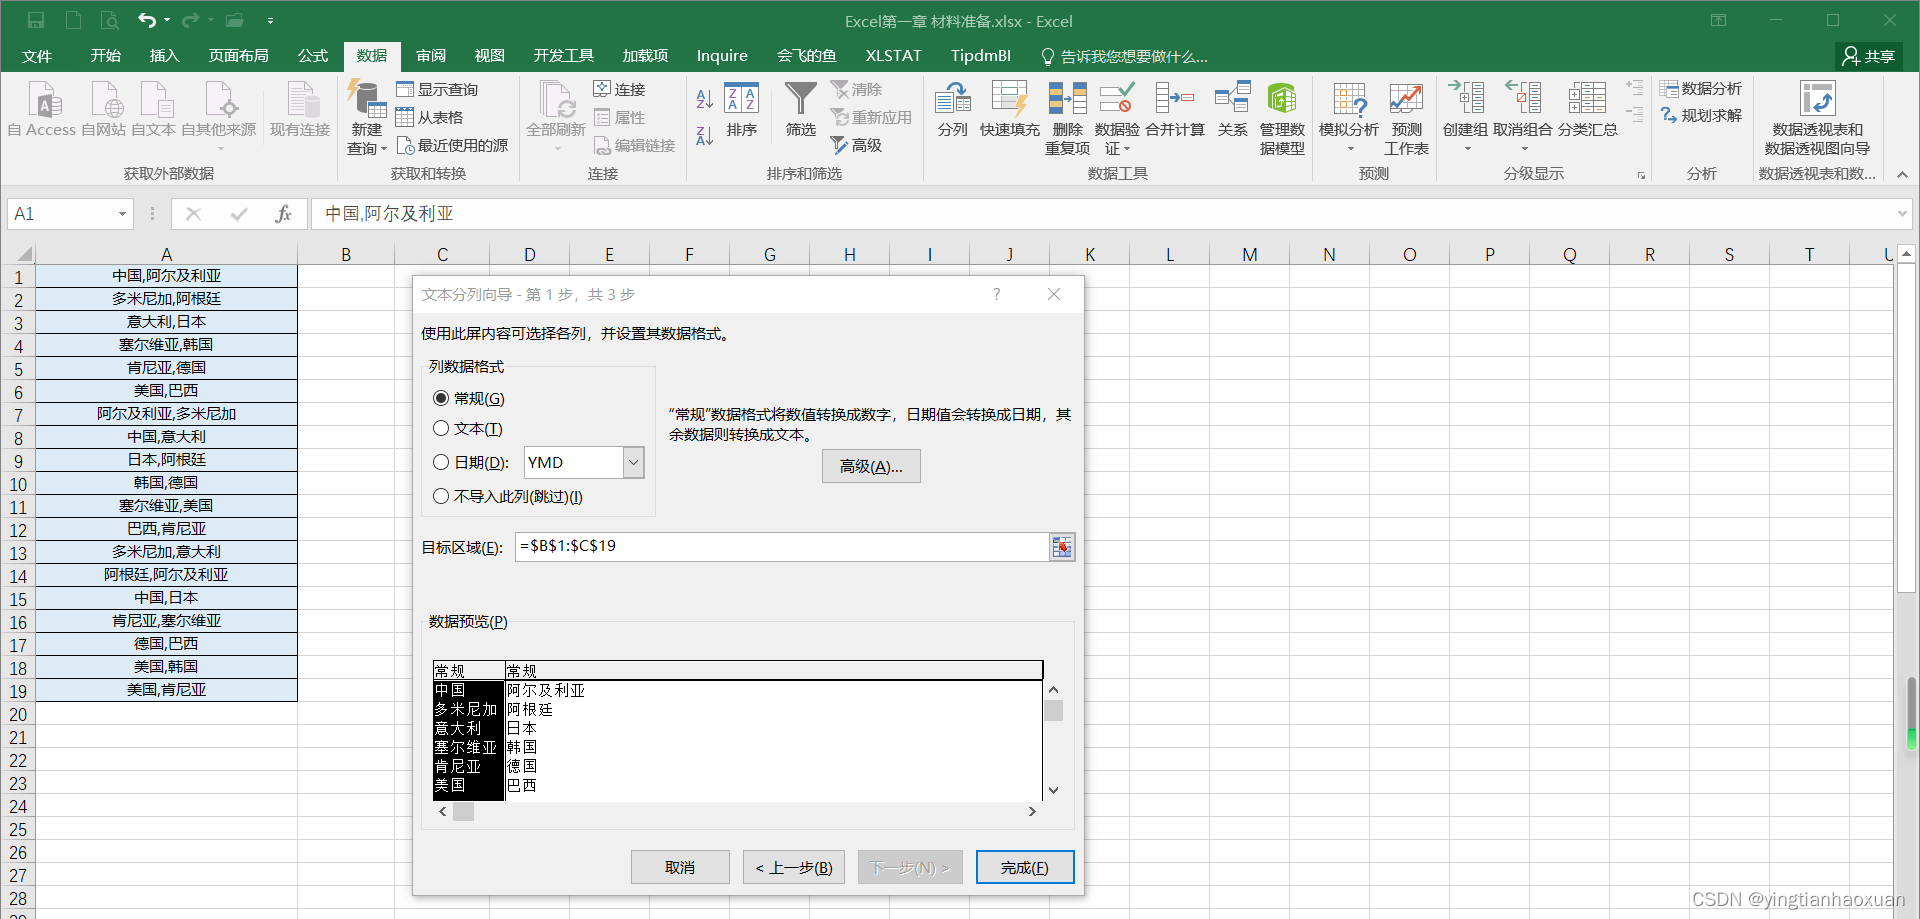Image resolution: width=1920 pixels, height=919 pixels.
Task: Click the Share (共享) button
Action: click(1869, 56)
